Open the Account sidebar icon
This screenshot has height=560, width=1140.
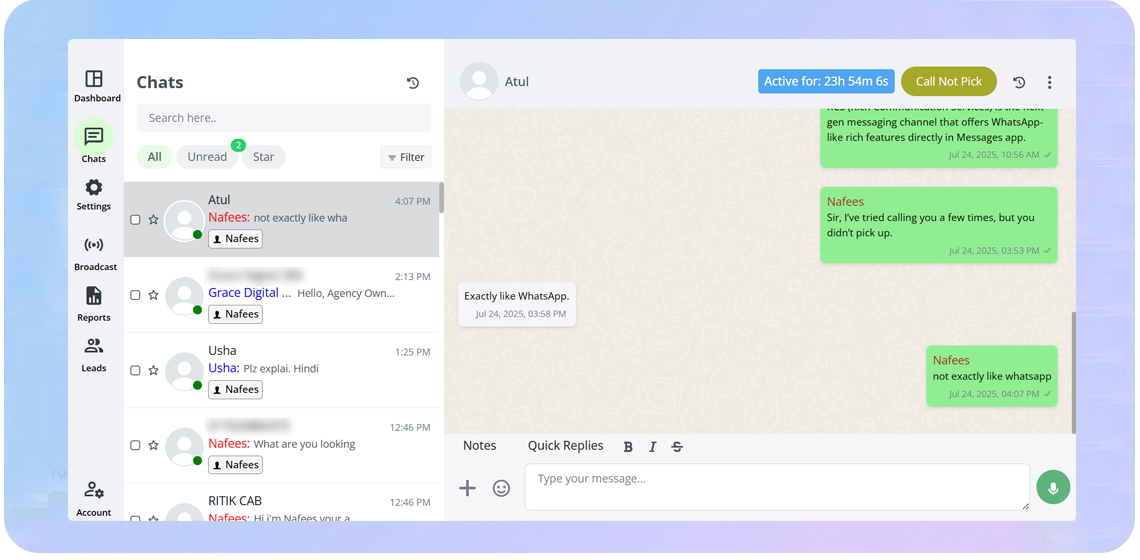coord(94,490)
